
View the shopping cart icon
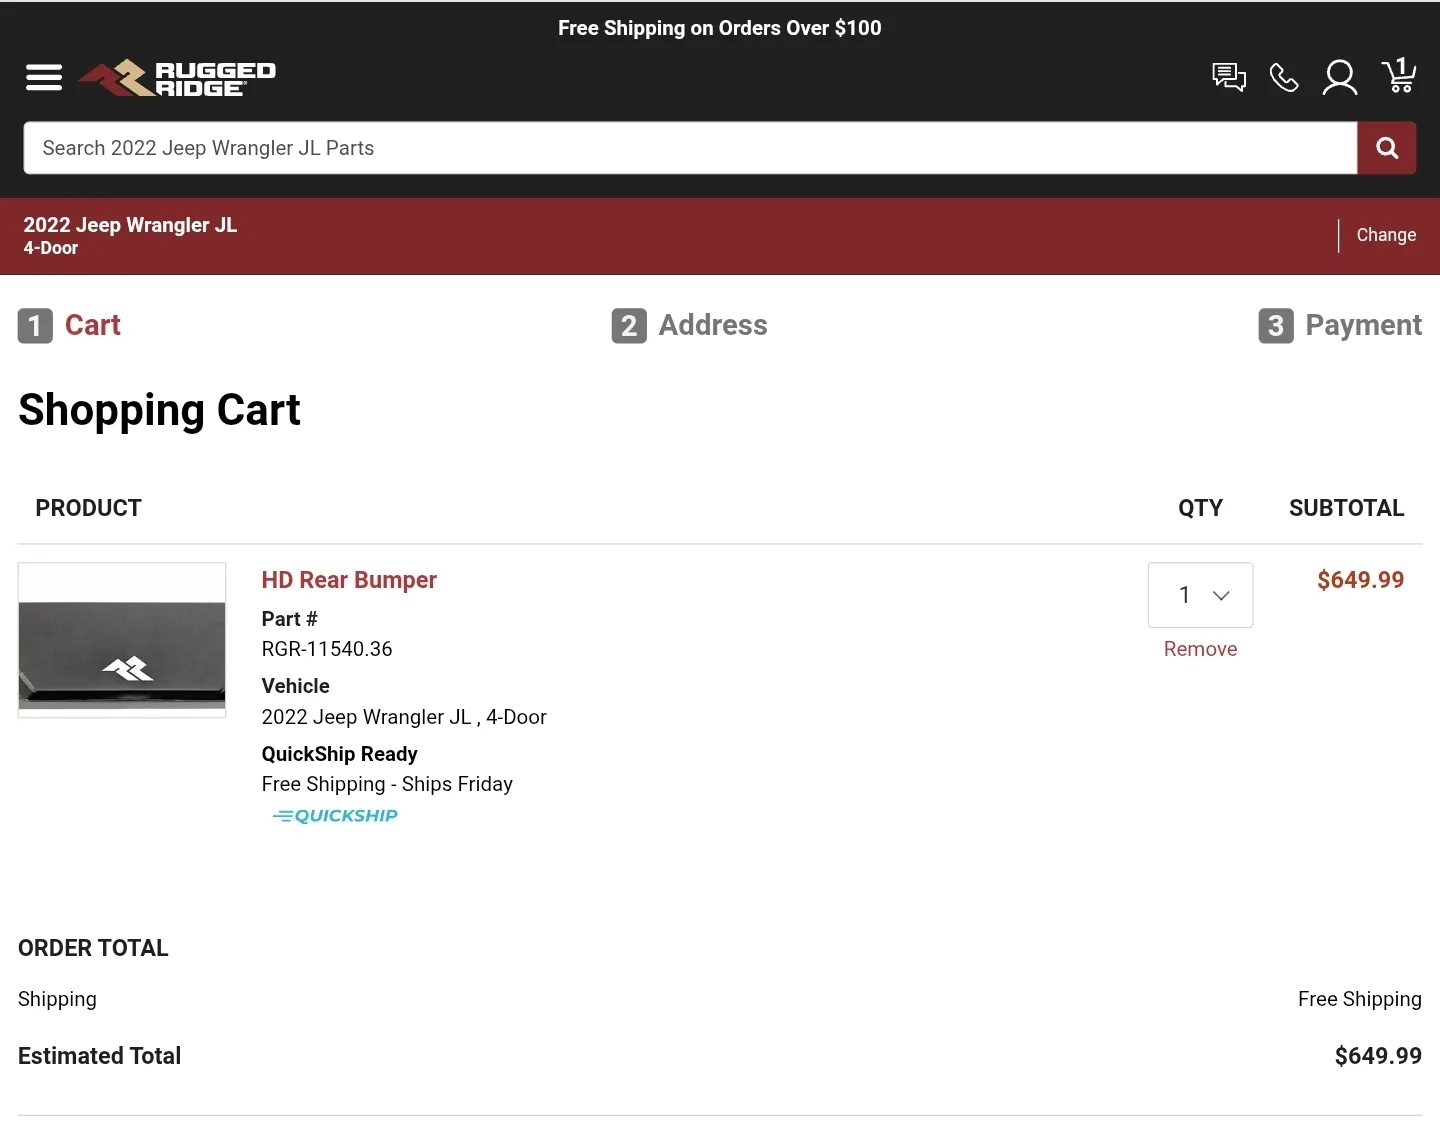(x=1399, y=75)
